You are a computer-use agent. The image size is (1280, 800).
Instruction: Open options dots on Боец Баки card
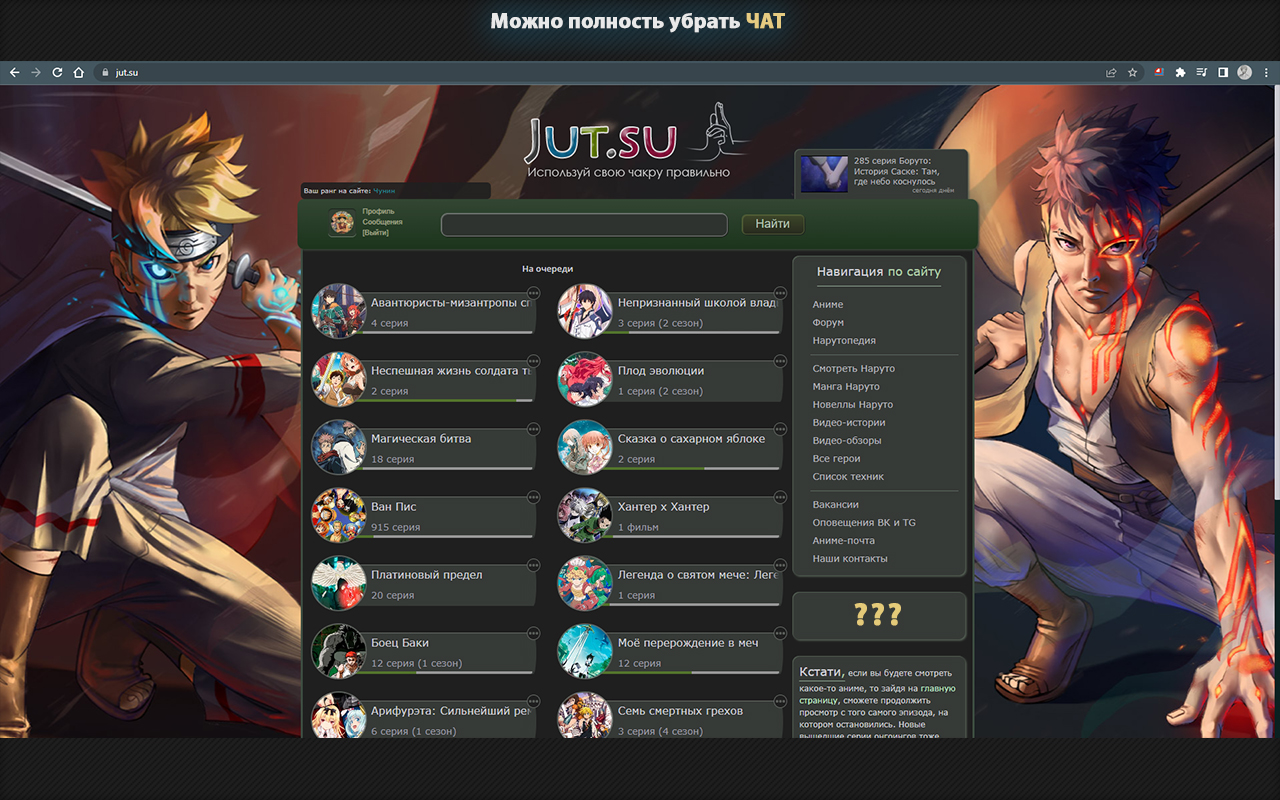(x=534, y=633)
